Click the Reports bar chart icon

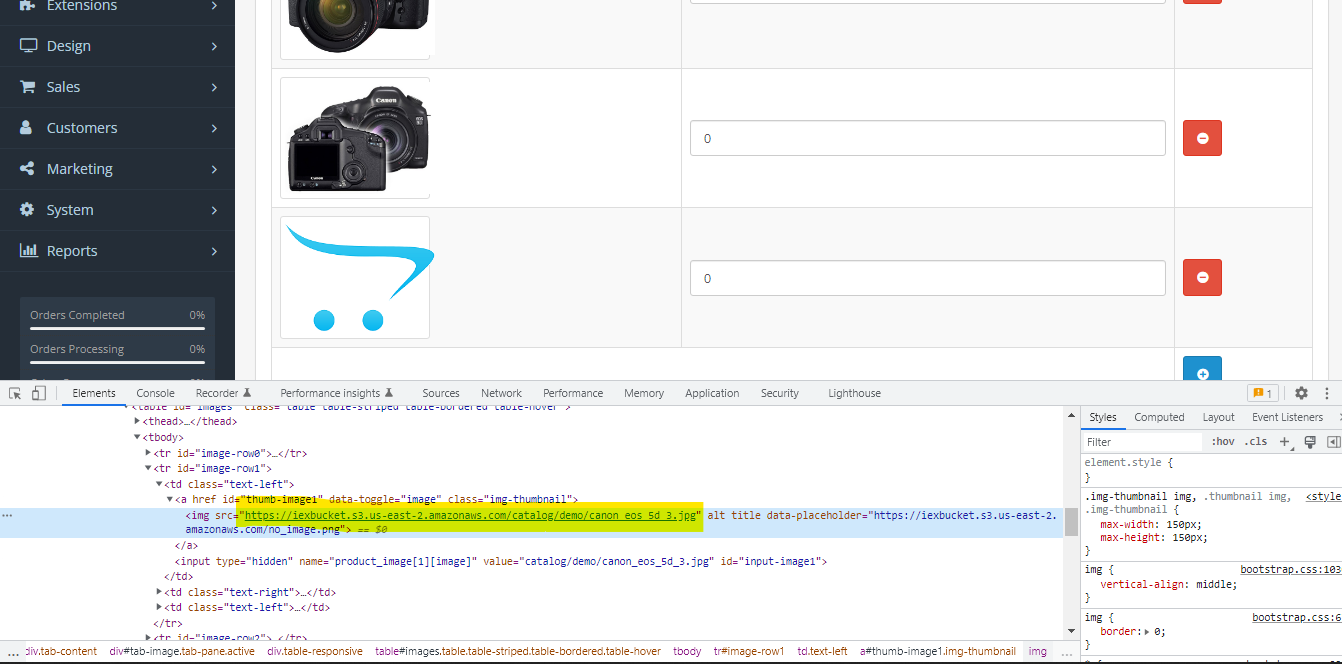(x=29, y=251)
